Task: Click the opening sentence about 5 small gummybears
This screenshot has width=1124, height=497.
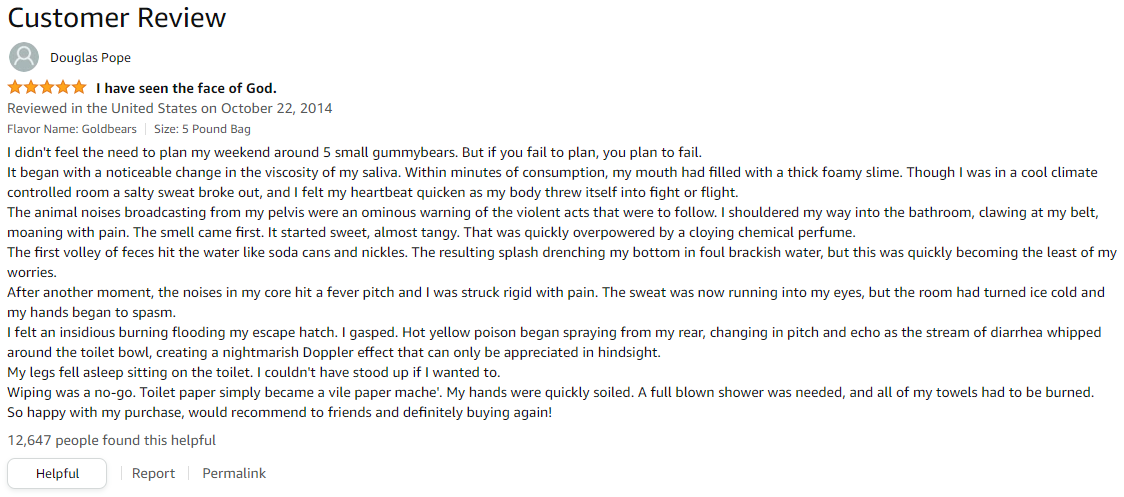Action: (355, 153)
